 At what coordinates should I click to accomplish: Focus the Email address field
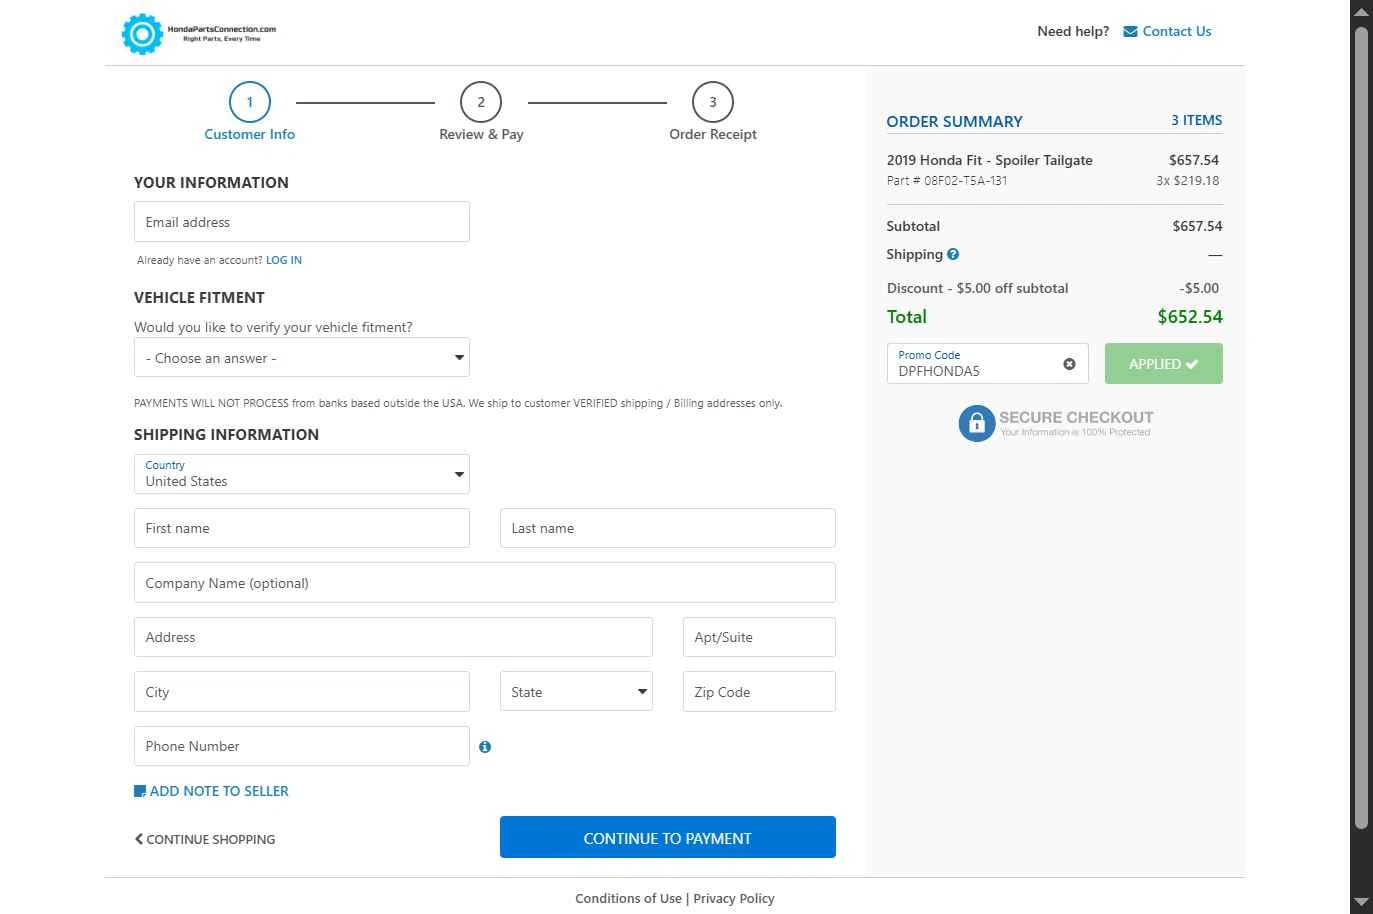pyautogui.click(x=302, y=222)
